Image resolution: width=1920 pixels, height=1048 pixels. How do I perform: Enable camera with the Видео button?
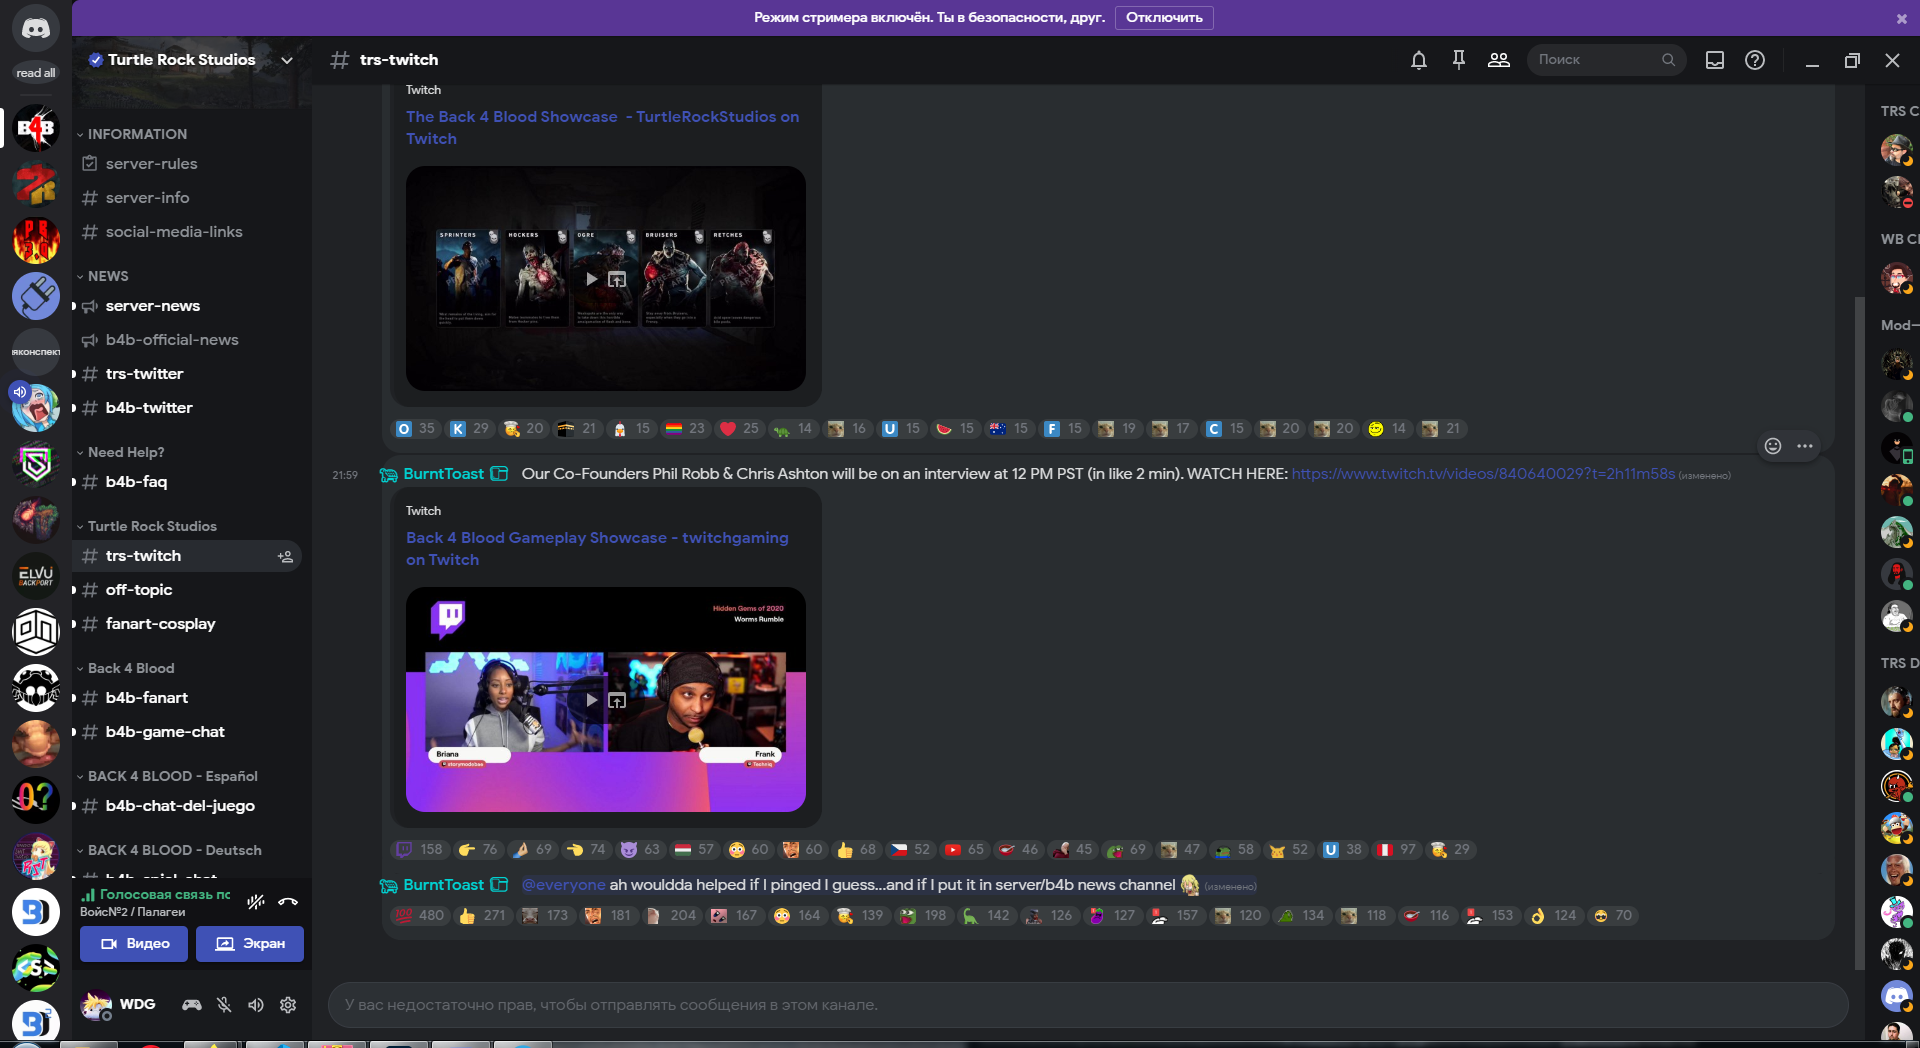(x=133, y=943)
